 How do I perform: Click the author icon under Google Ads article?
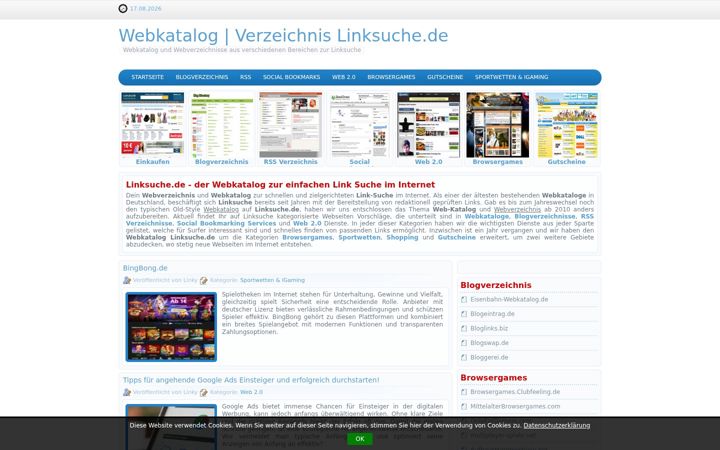coord(127,392)
